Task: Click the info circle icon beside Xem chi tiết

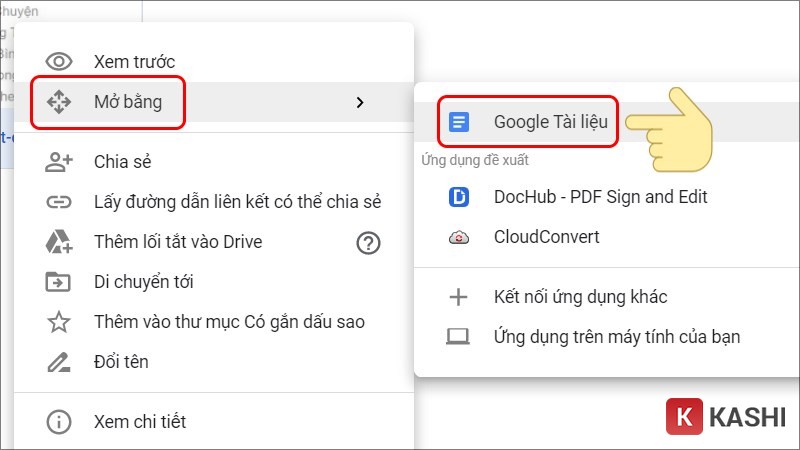Action: tap(59, 422)
